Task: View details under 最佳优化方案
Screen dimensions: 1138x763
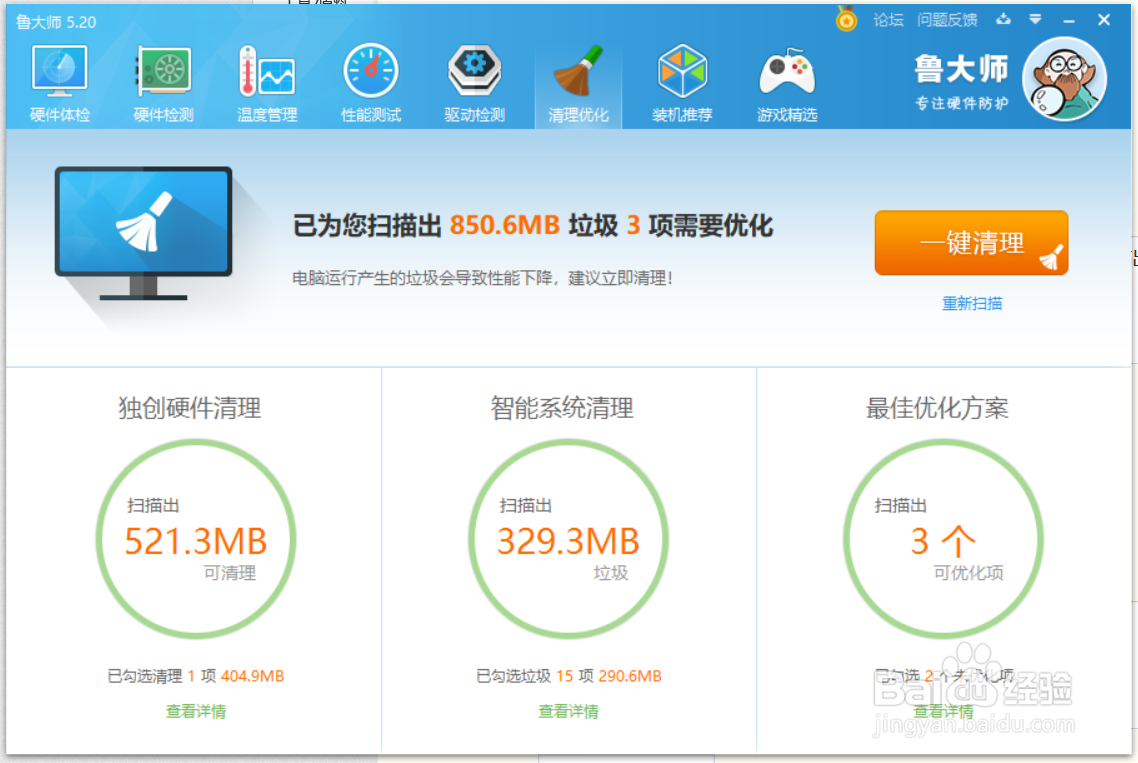Action: coord(943,711)
